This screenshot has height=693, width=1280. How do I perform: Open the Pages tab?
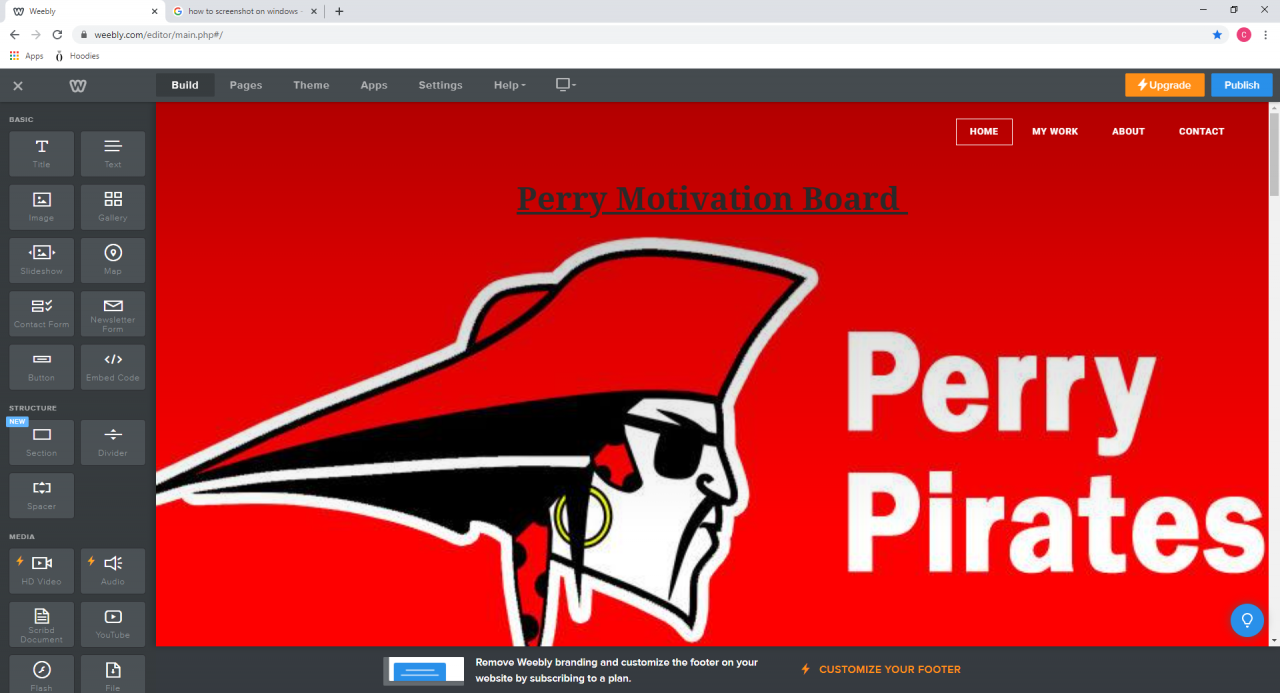(246, 85)
